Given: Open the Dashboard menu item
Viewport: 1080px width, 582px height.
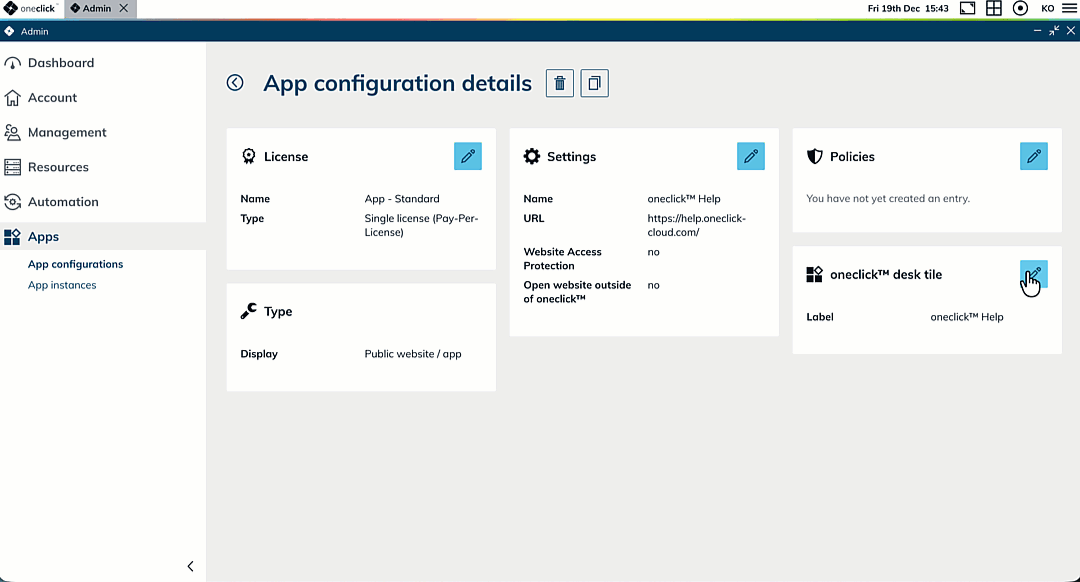Looking at the screenshot, I should 60,63.
